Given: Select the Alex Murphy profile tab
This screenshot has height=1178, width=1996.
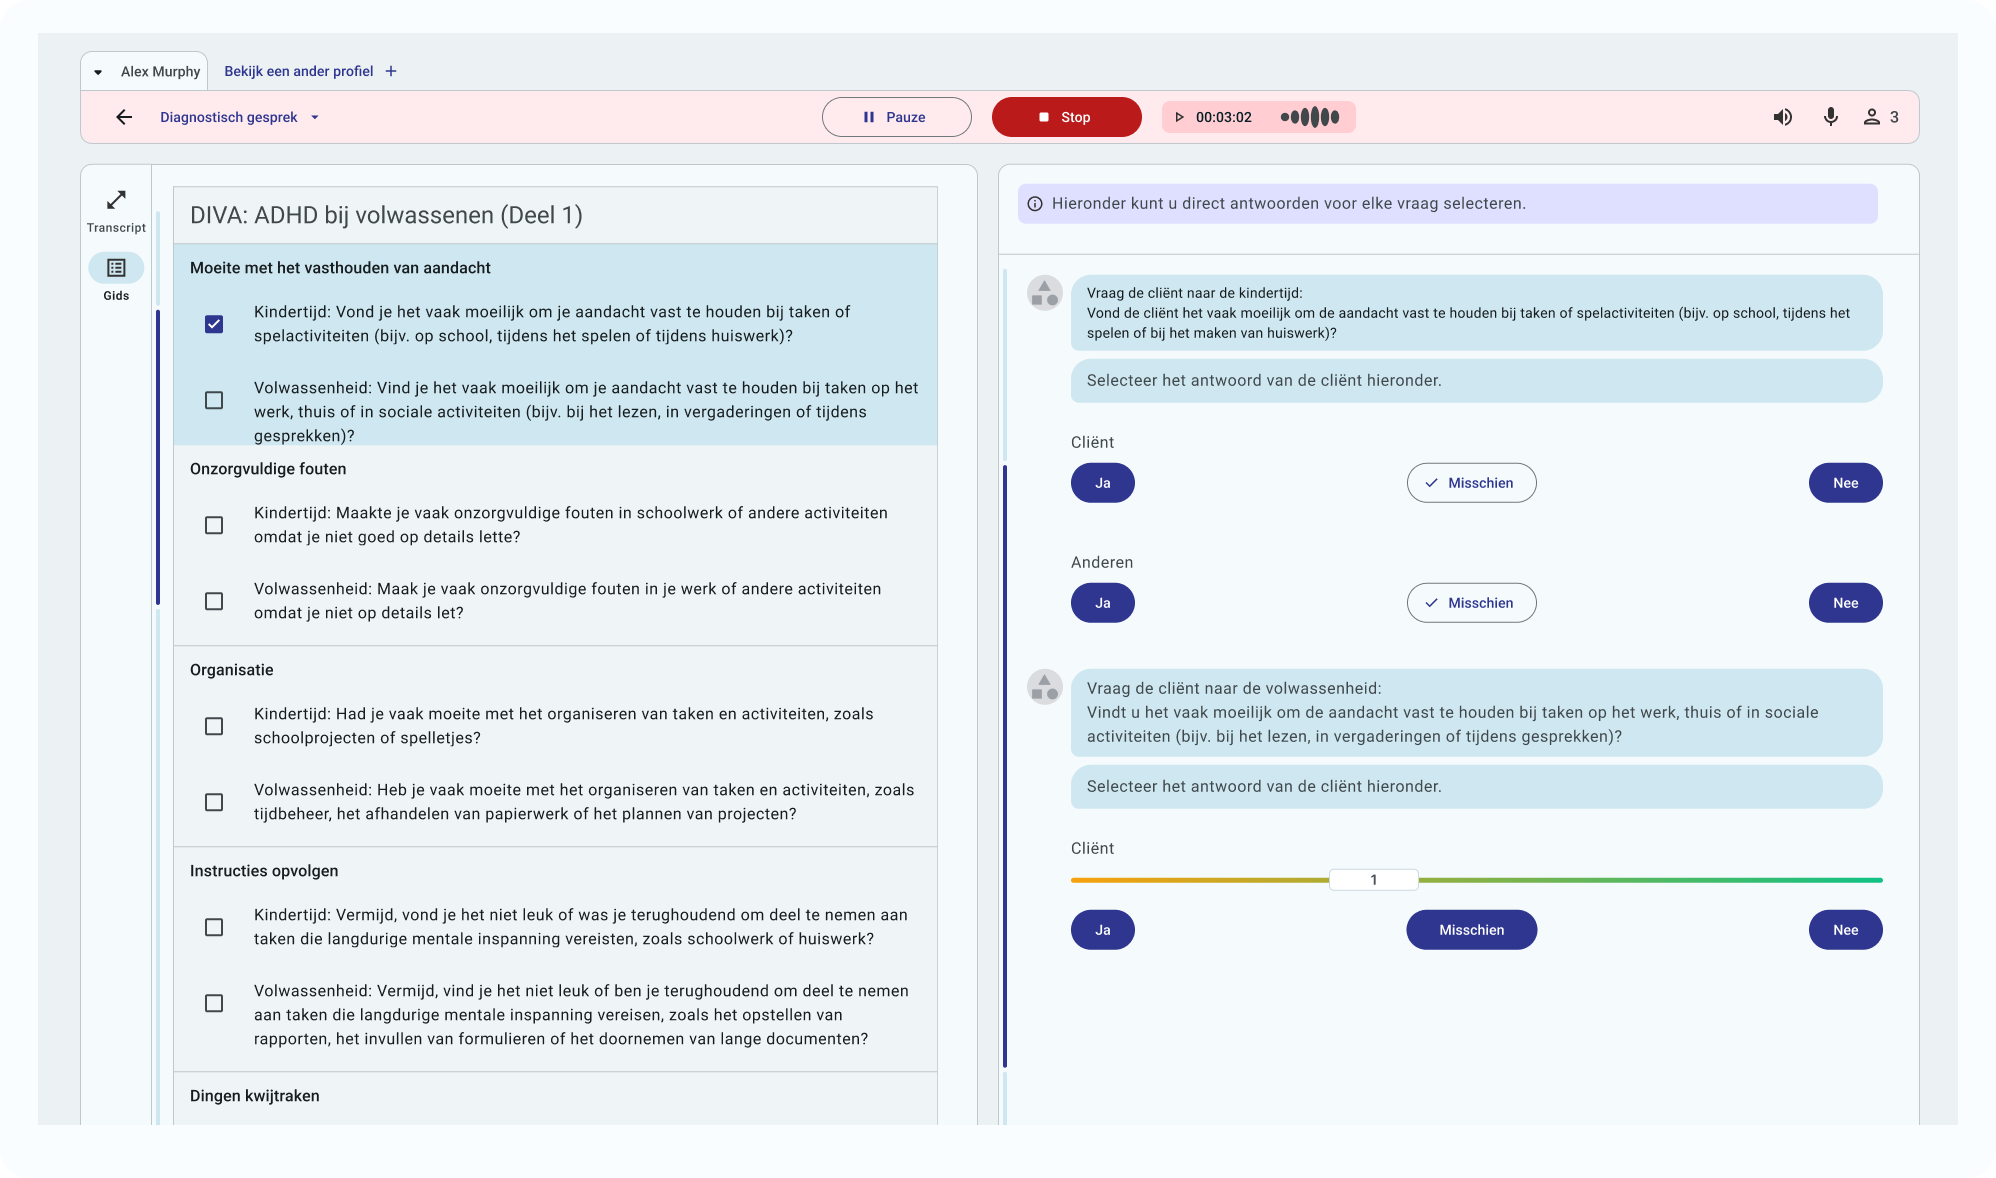Looking at the screenshot, I should [160, 72].
